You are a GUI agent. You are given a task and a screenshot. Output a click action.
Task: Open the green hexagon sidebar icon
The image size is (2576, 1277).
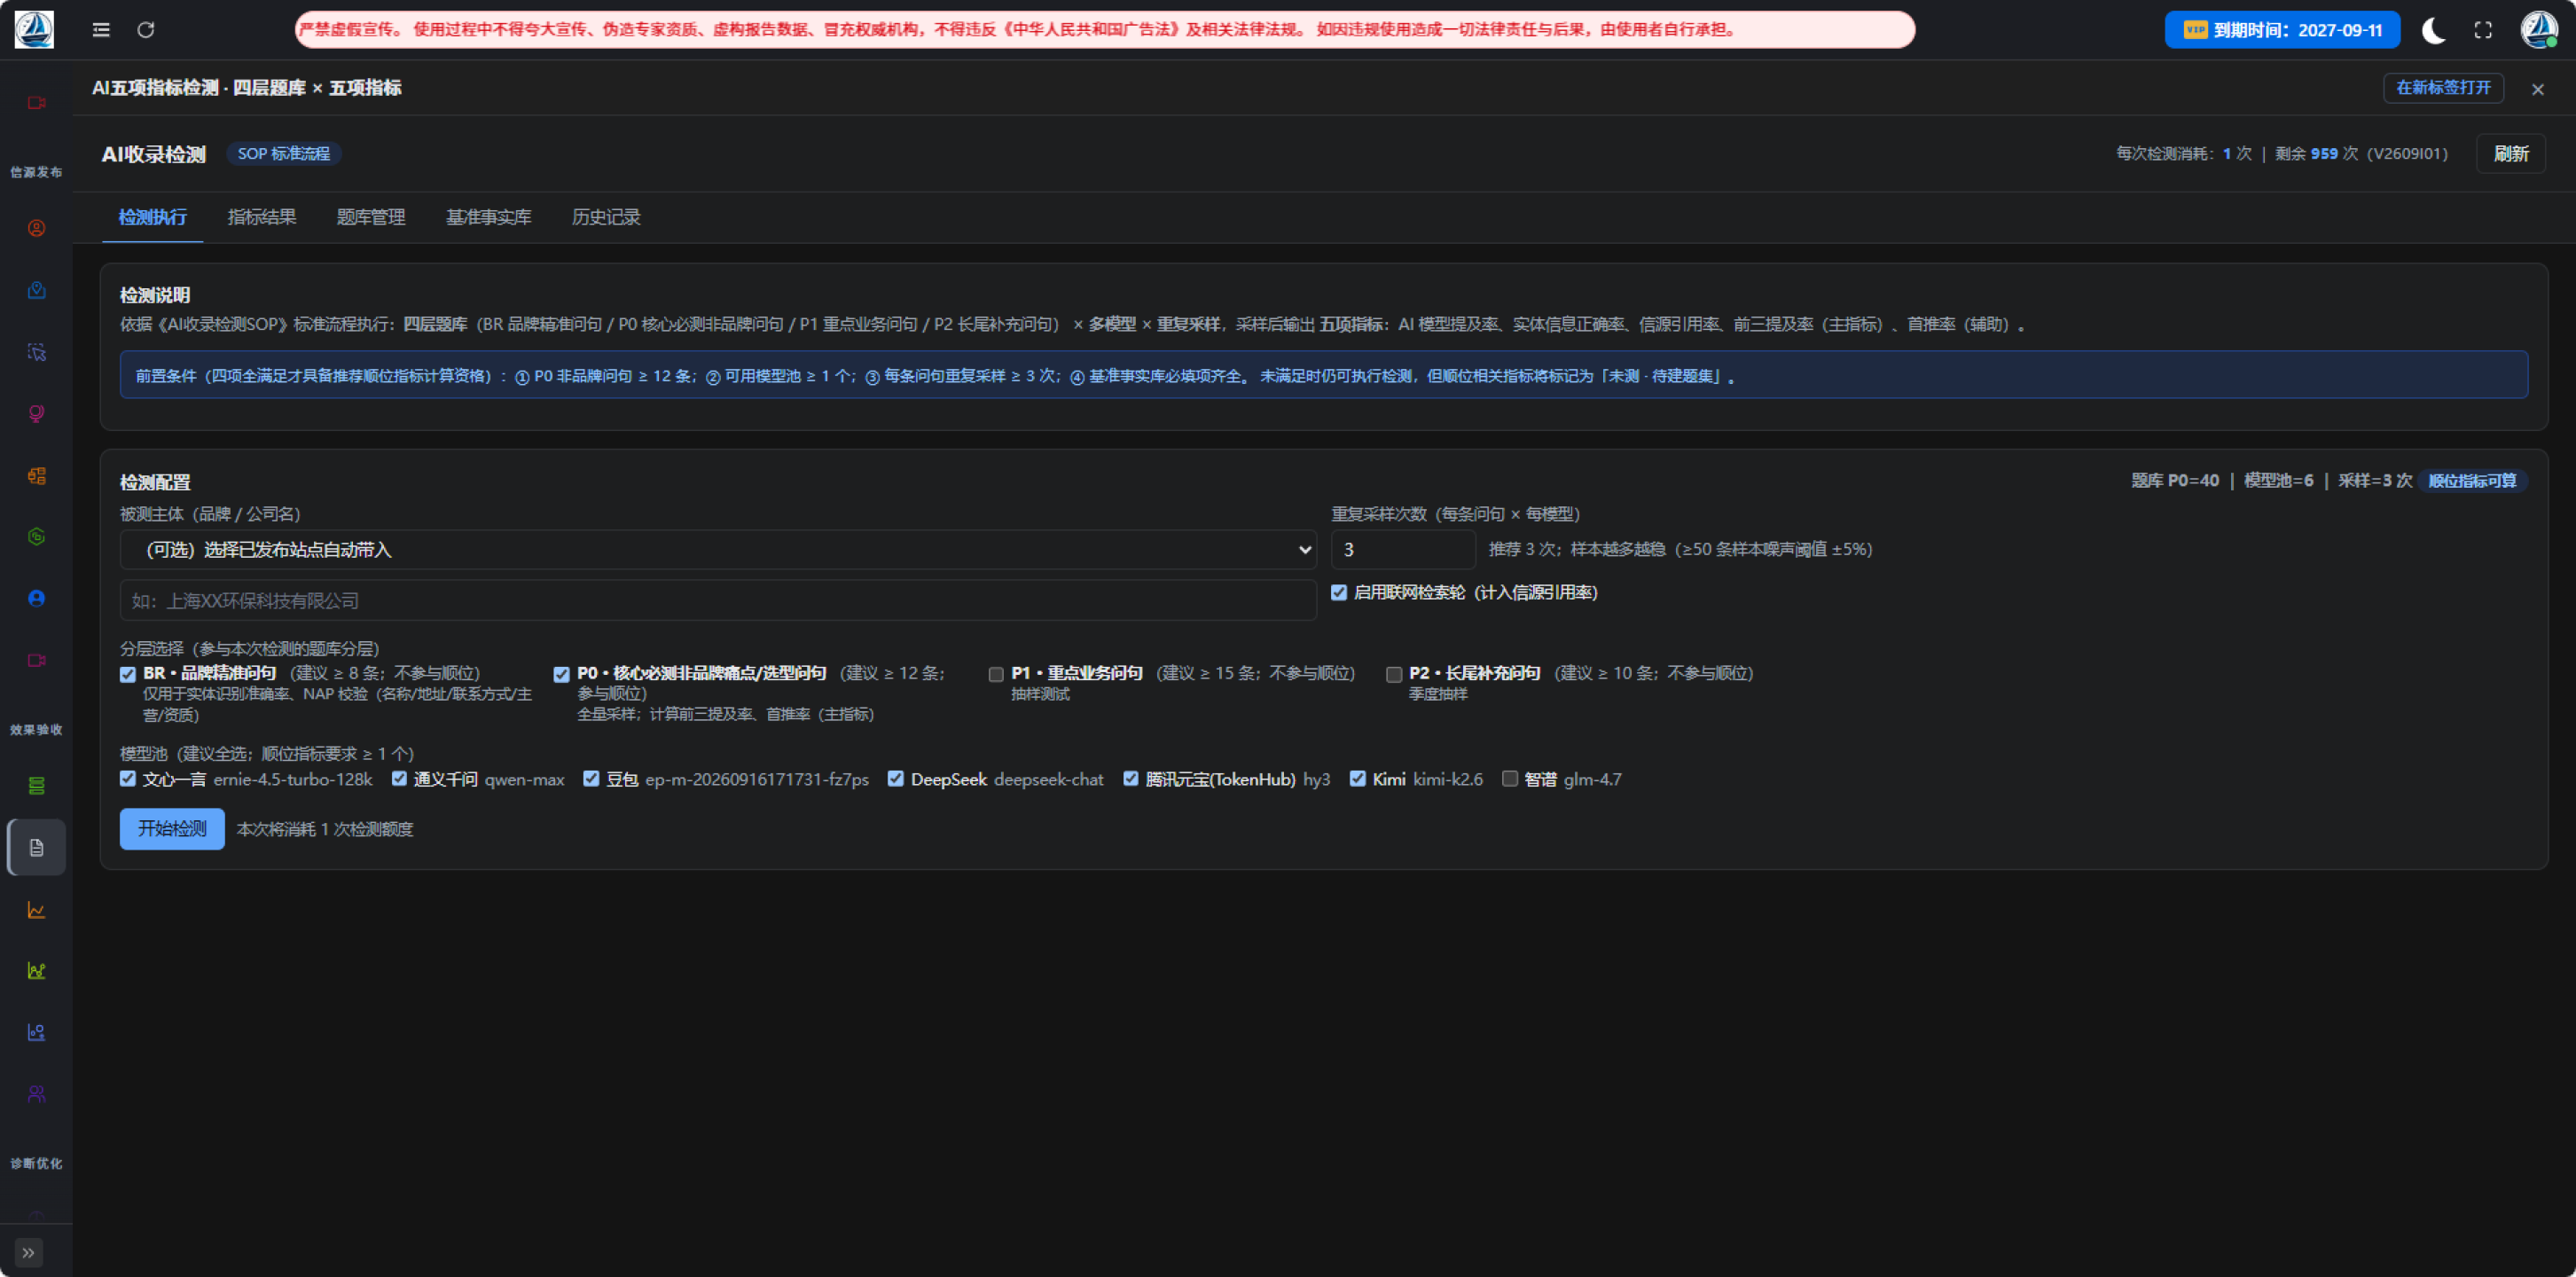(37, 537)
